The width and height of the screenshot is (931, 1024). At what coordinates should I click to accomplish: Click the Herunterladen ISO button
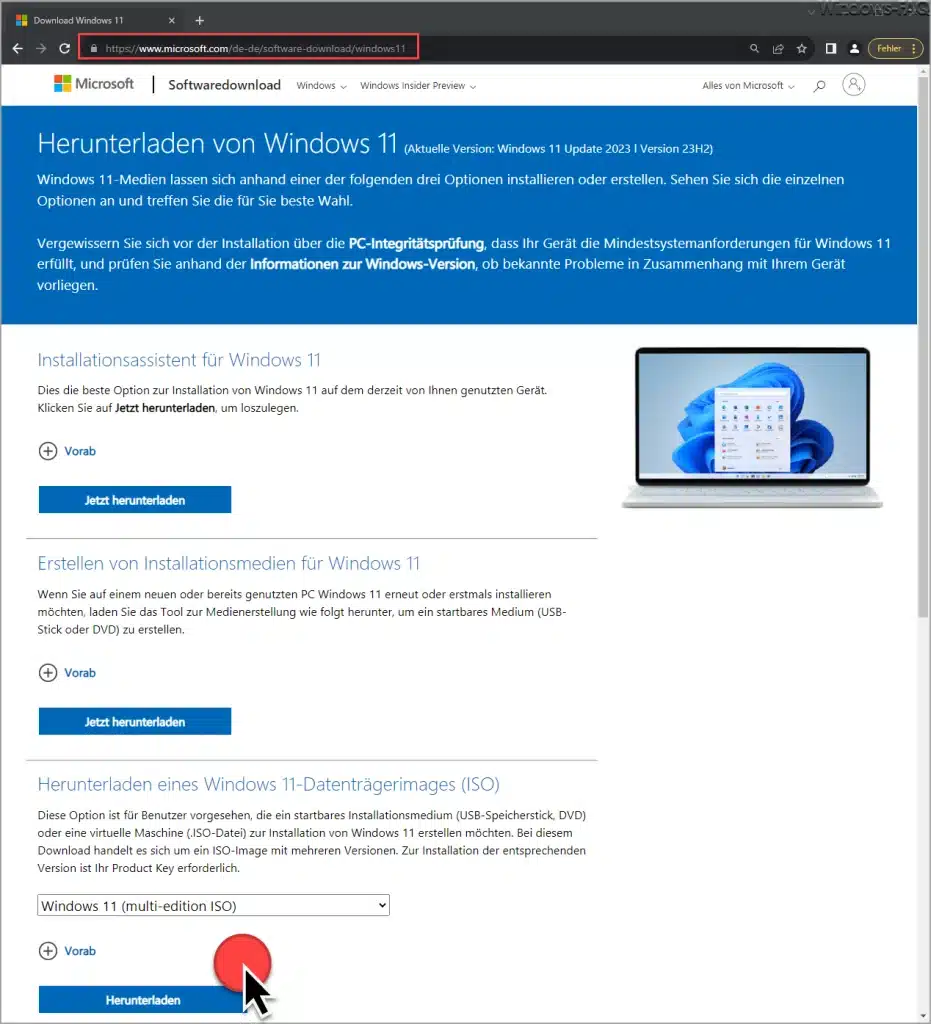tap(142, 1000)
